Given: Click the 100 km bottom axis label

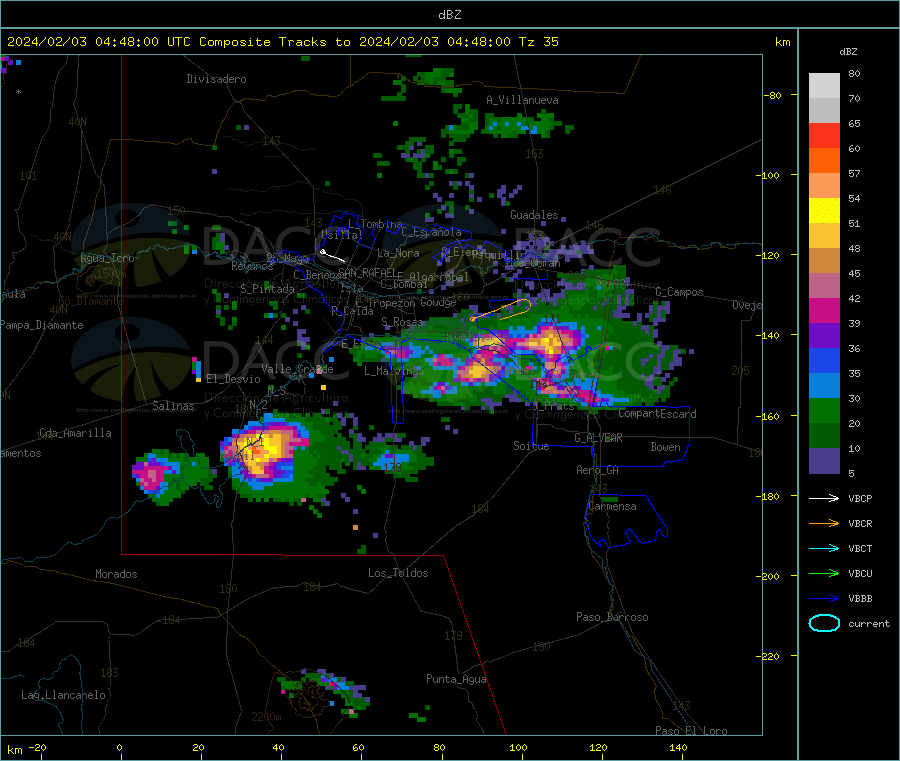Looking at the screenshot, I should click(518, 747).
